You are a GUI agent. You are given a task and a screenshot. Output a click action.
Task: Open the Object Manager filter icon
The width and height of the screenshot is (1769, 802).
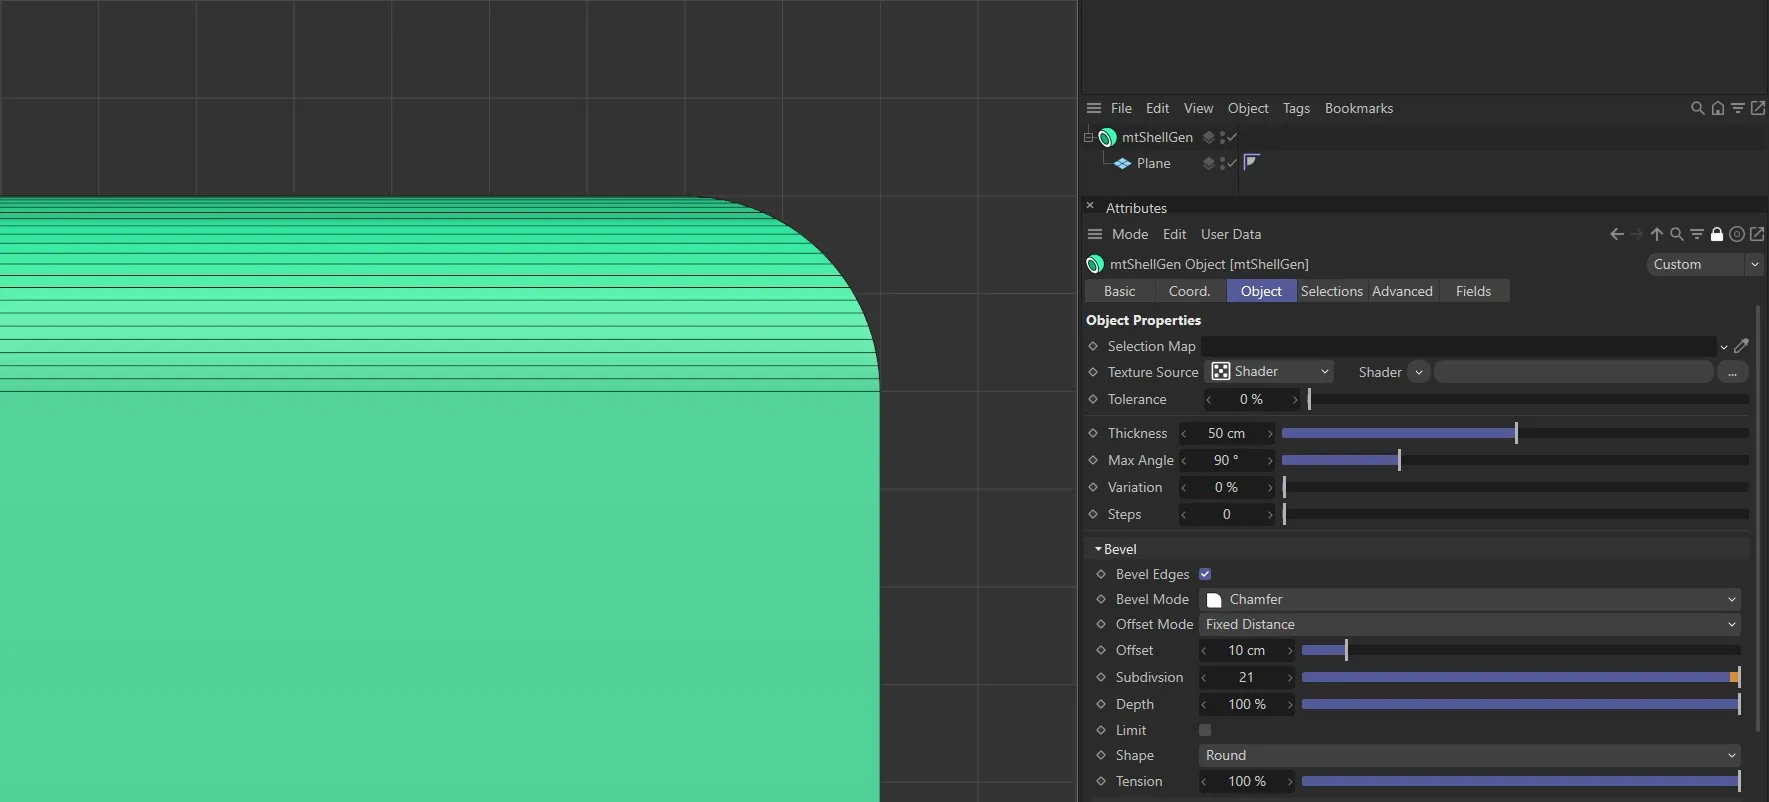(1738, 108)
